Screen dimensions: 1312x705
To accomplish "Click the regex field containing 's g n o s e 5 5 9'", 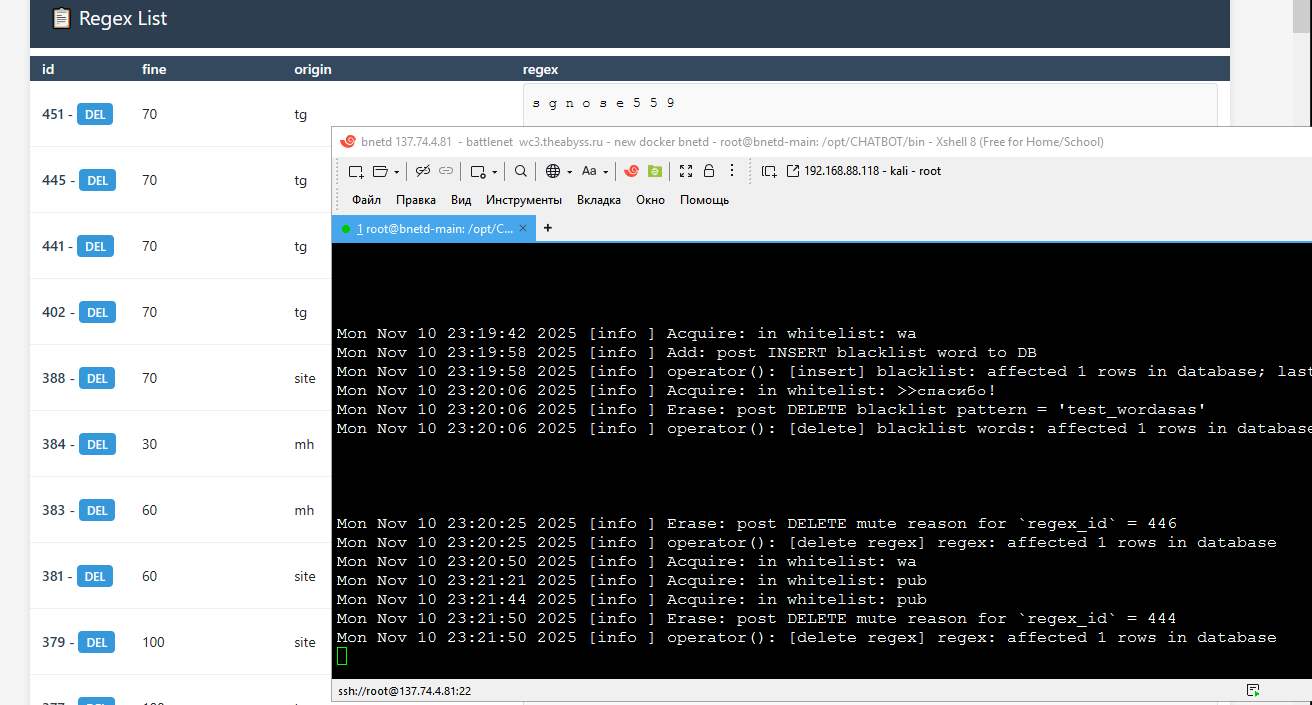I will [870, 105].
